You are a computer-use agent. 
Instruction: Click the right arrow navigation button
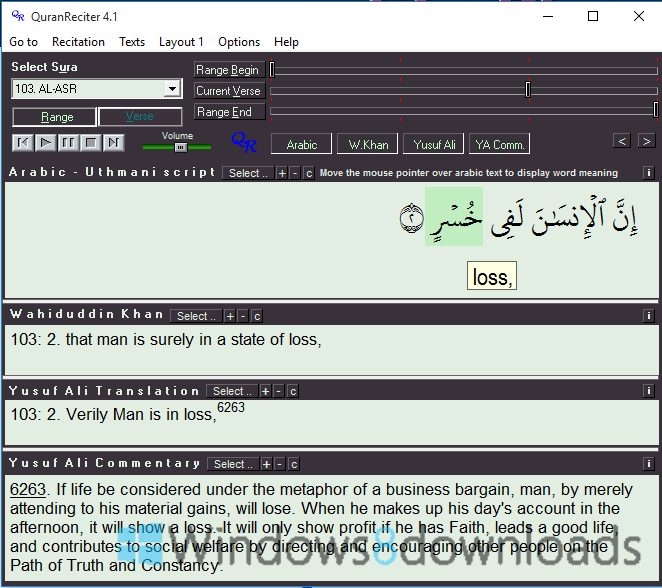pyautogui.click(x=646, y=141)
